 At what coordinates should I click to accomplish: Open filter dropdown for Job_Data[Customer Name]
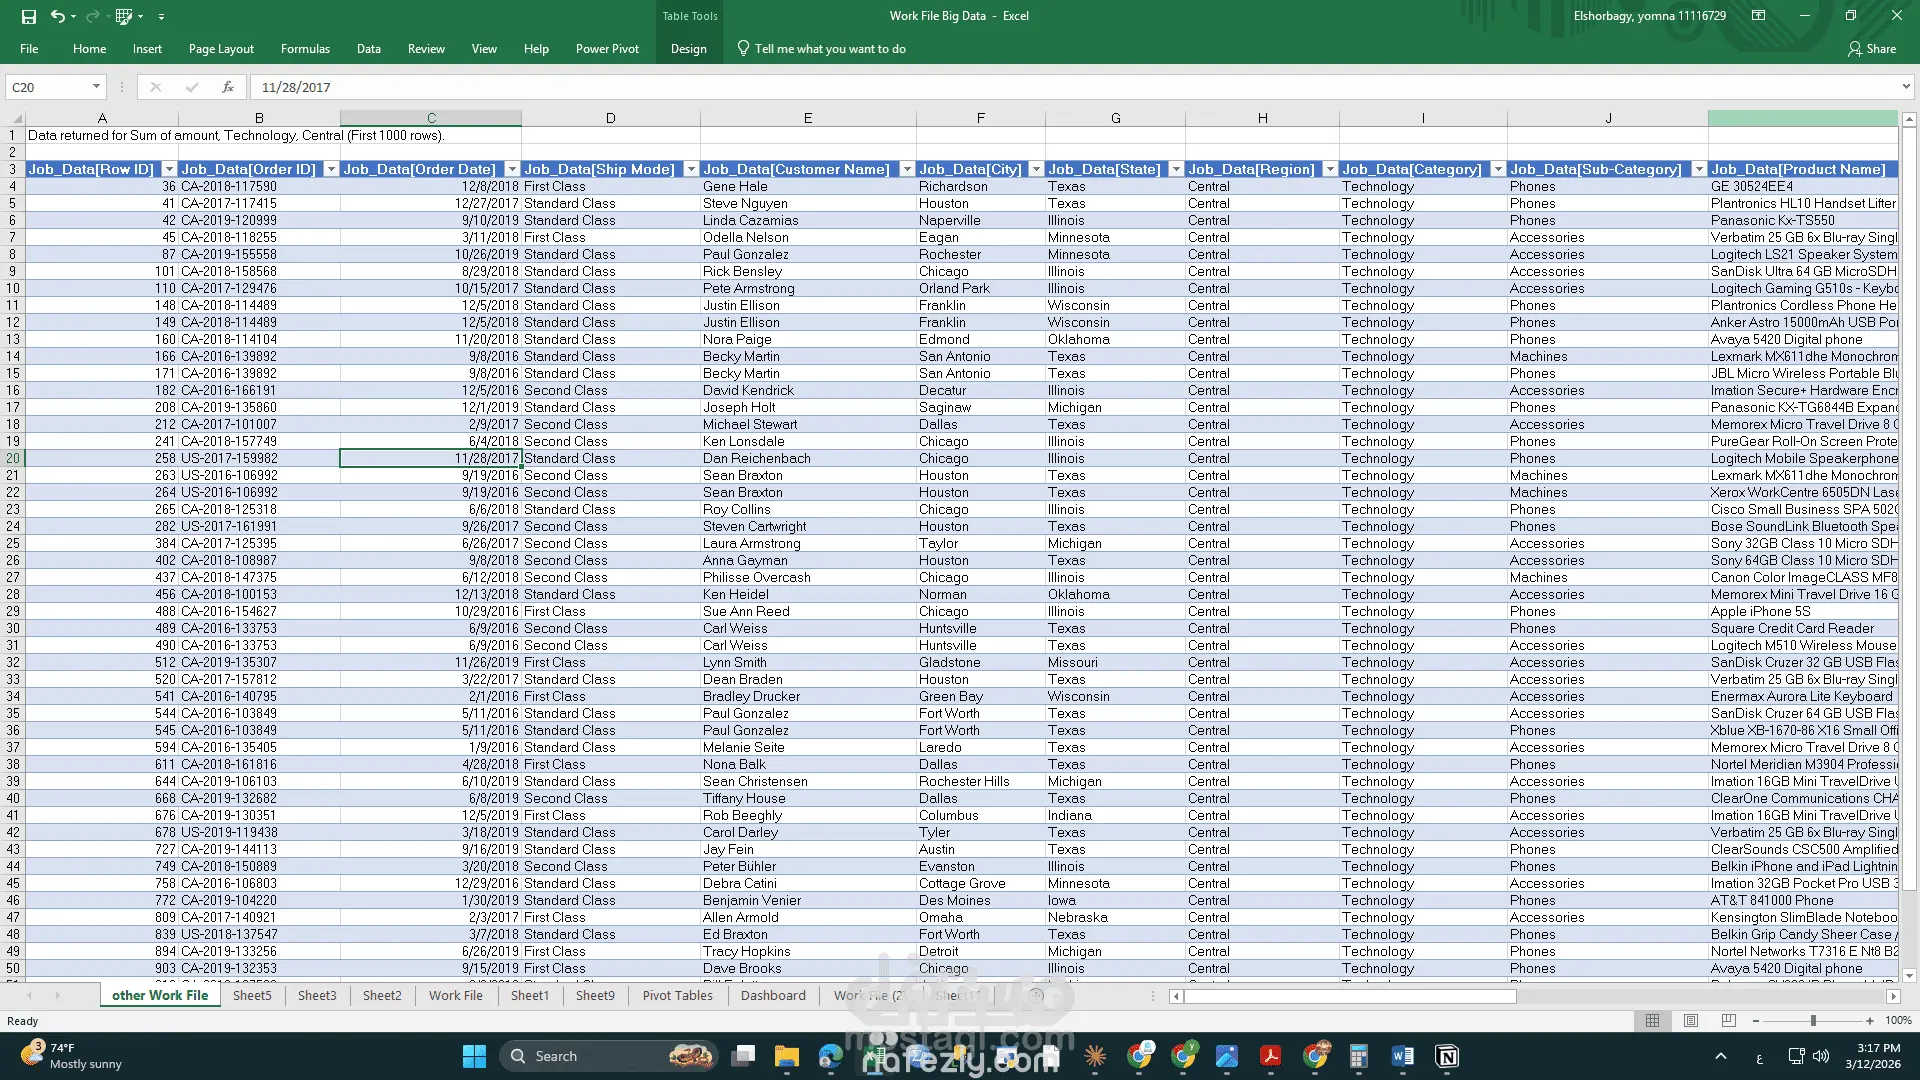point(907,169)
